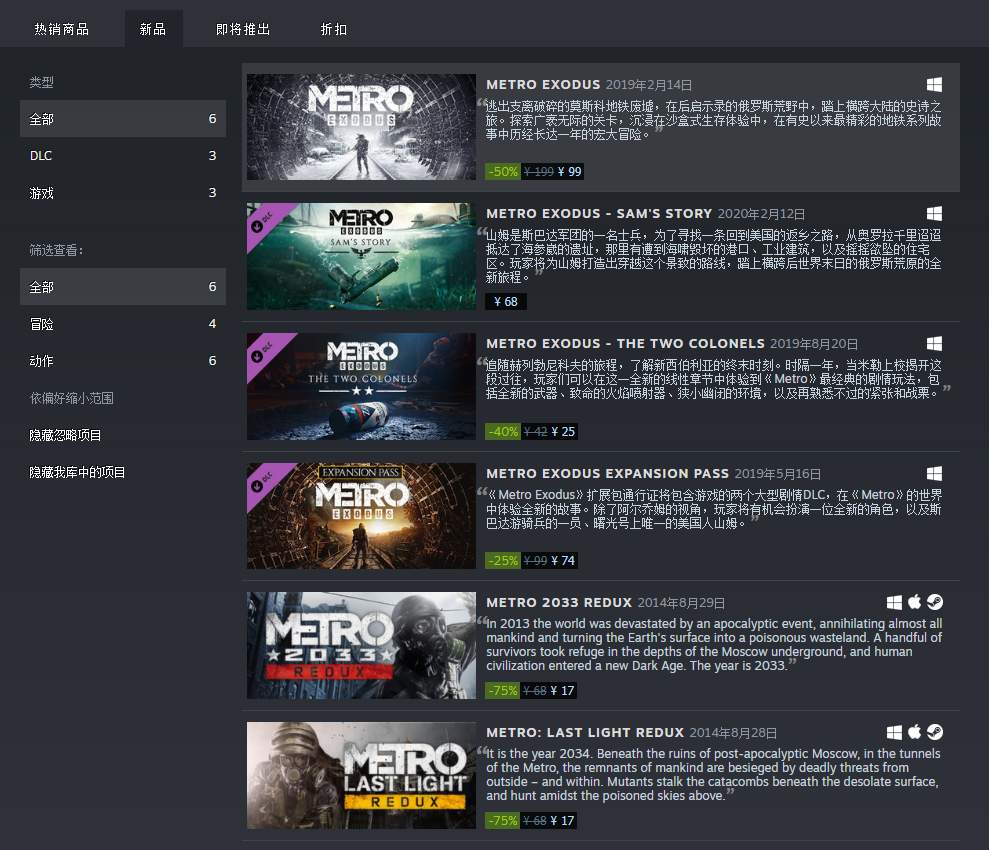Viewport: 989px width, 850px height.
Task: Open METRO EXODUS - SAM'S STORY title
Action: (x=599, y=214)
